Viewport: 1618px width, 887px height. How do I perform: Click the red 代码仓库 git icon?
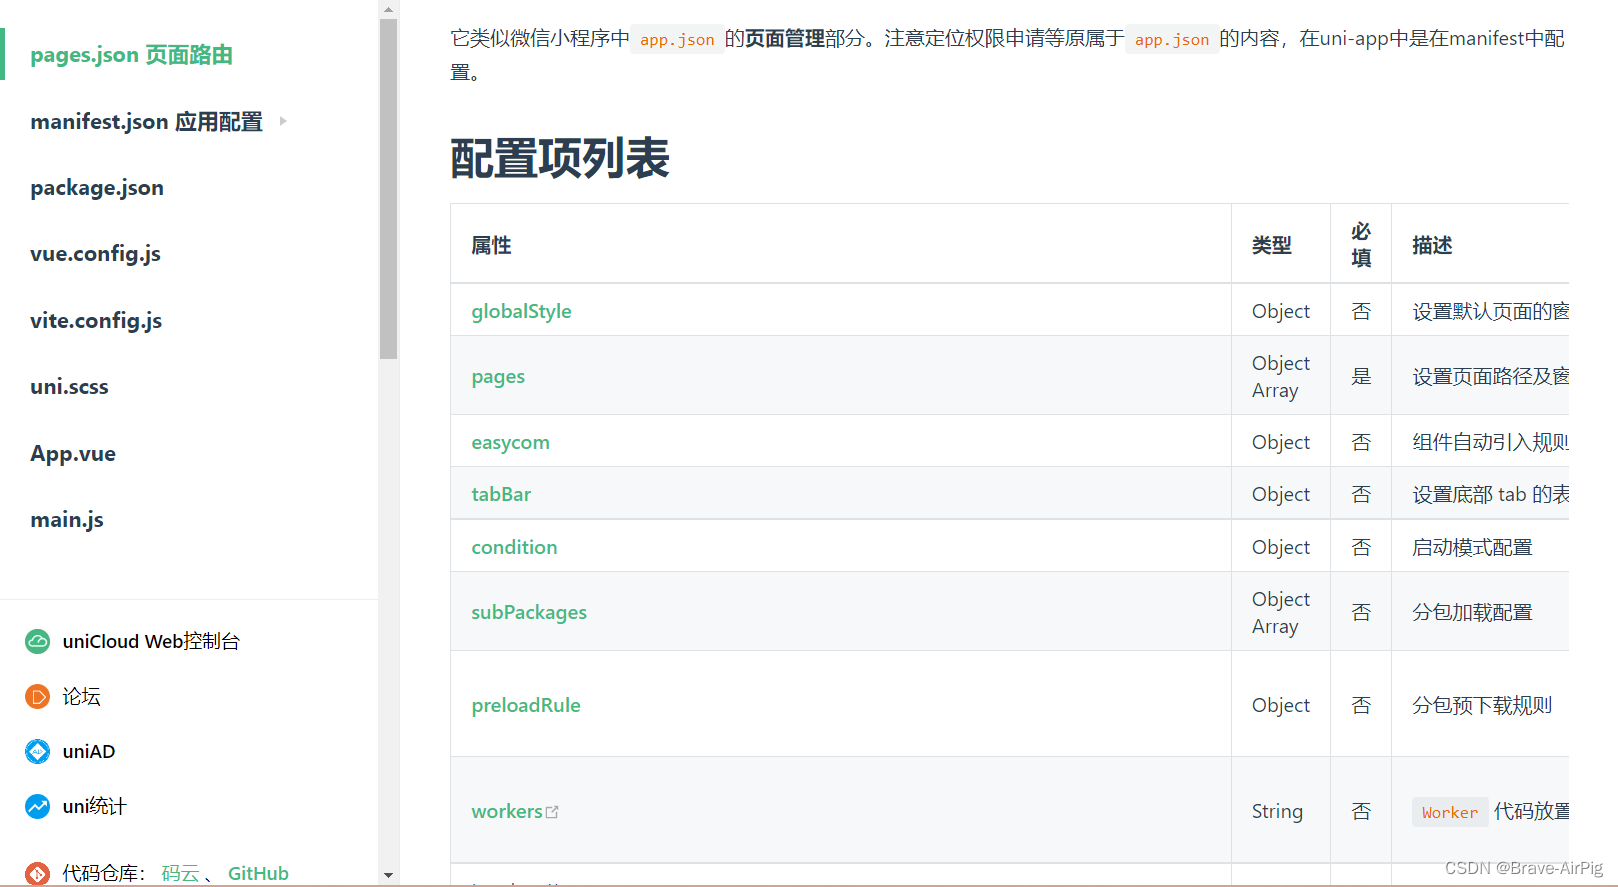click(x=37, y=873)
